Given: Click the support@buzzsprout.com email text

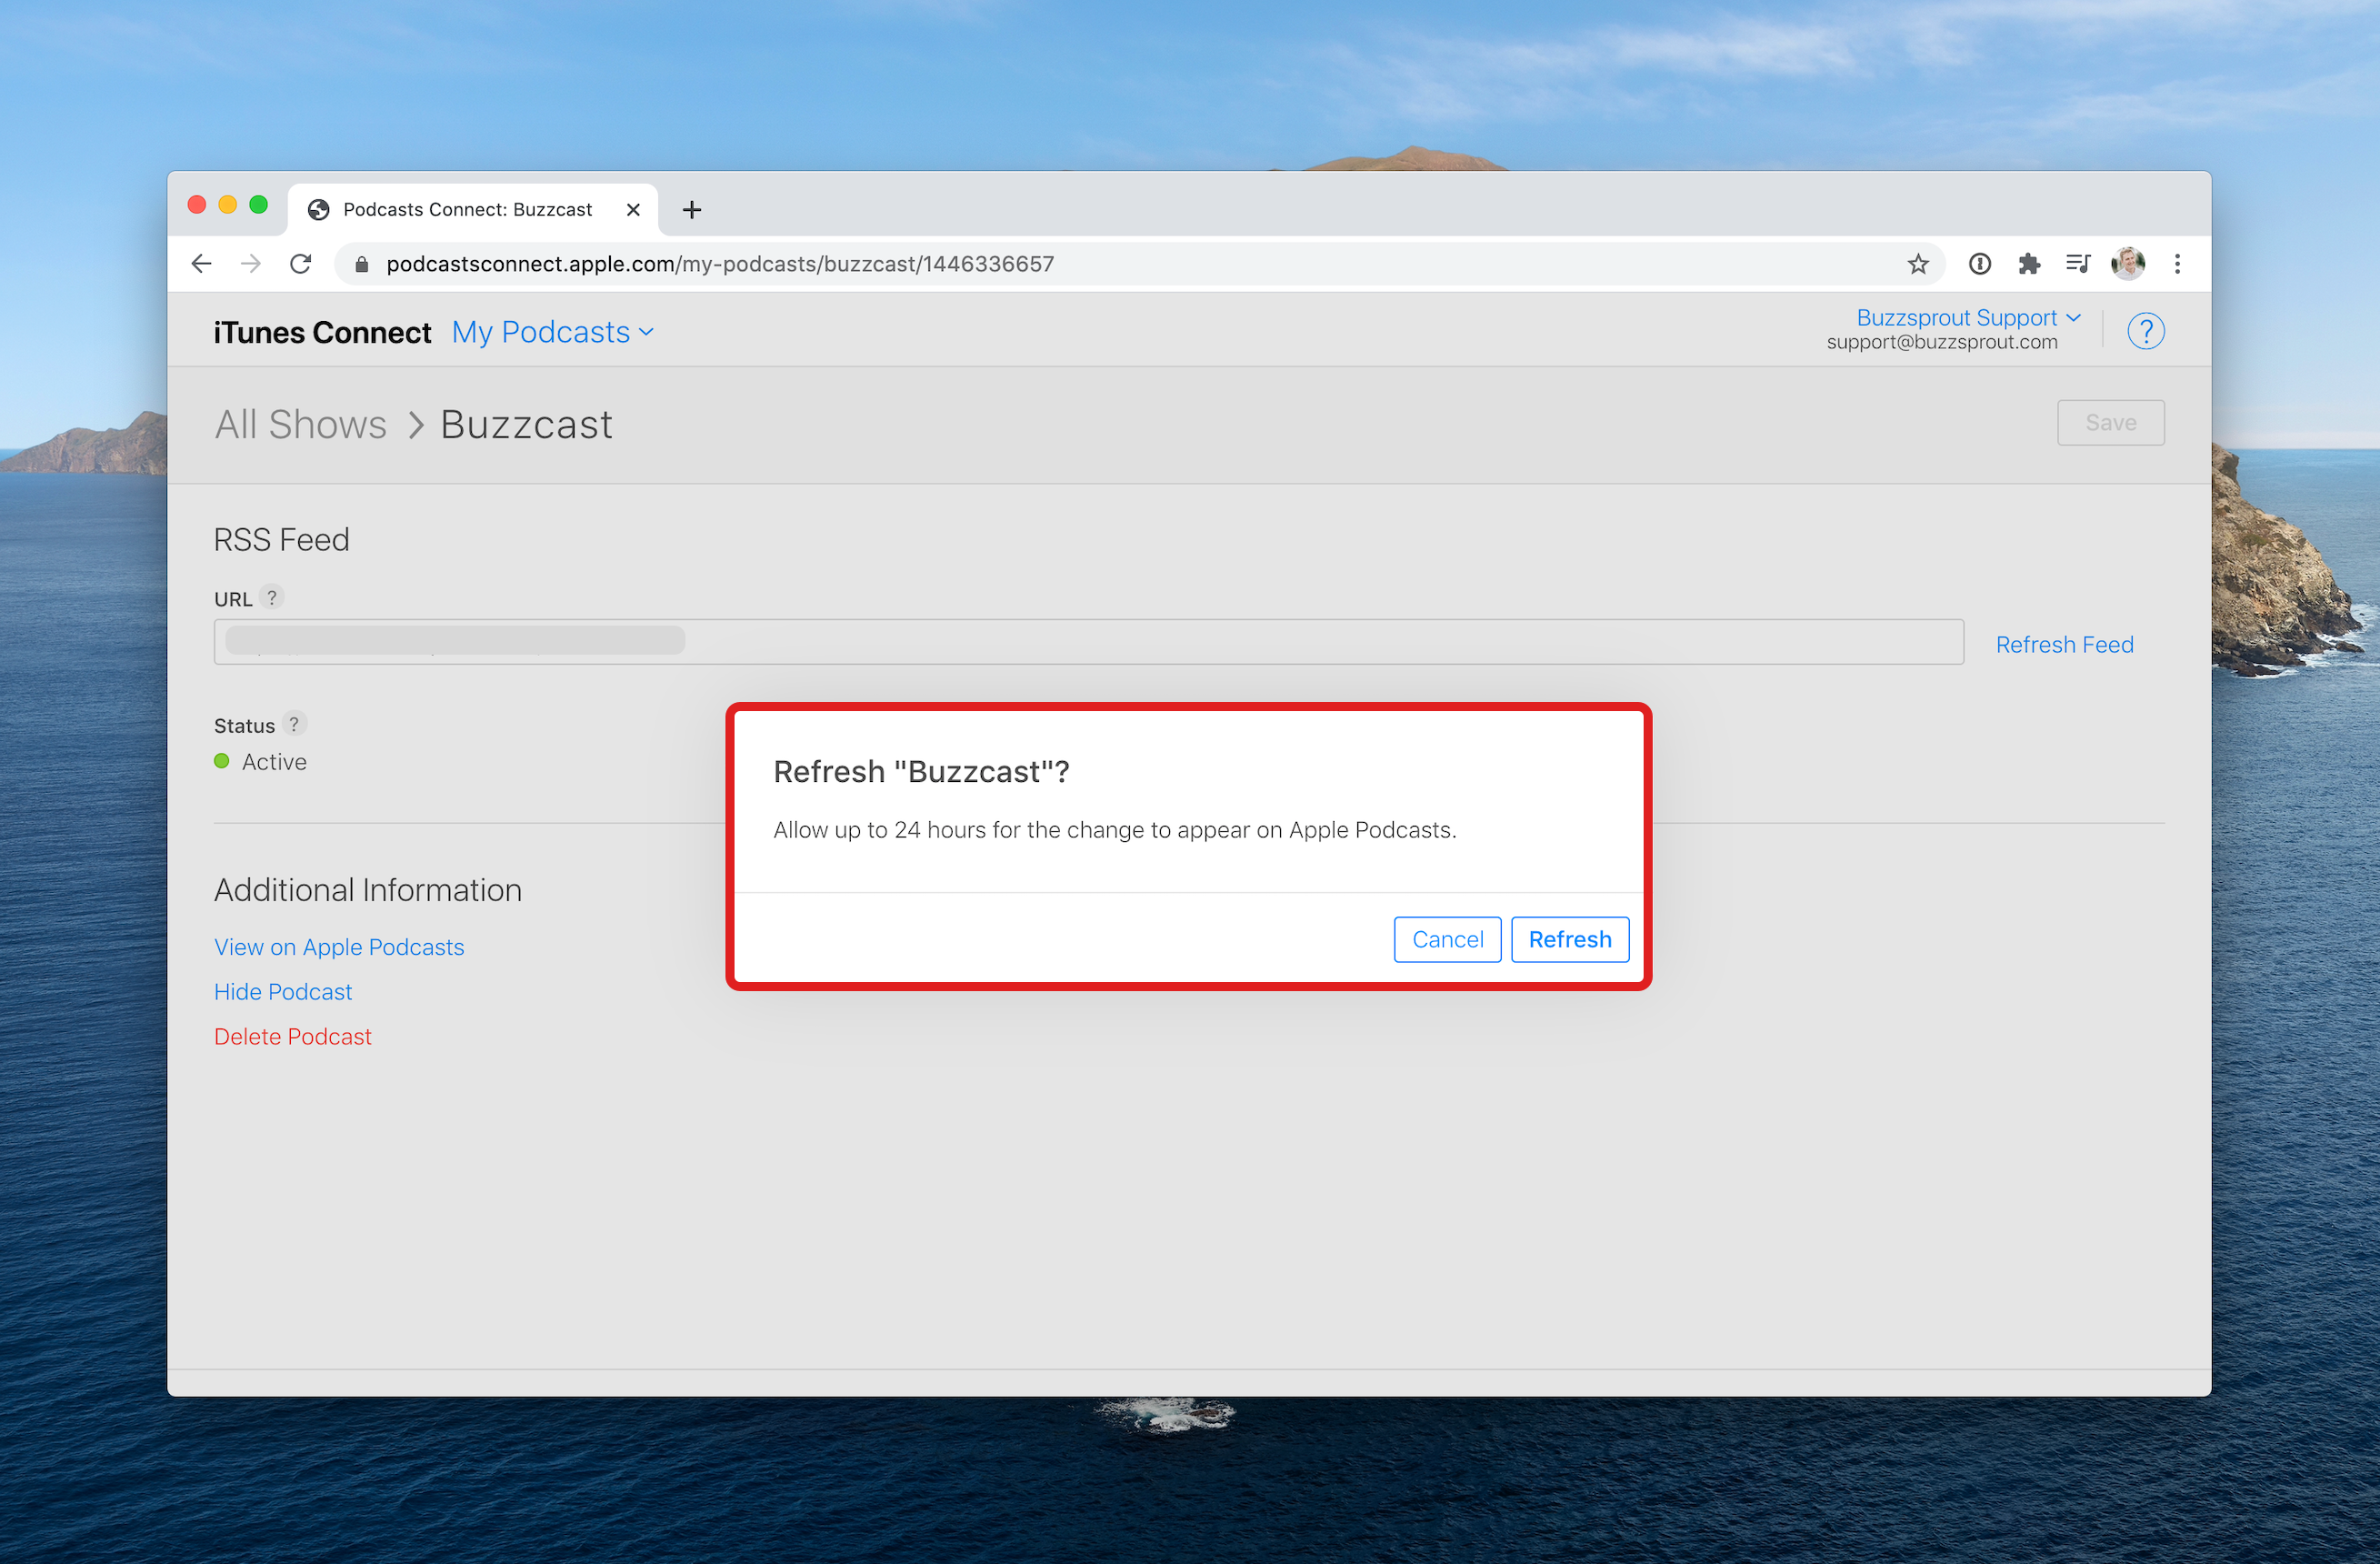Looking at the screenshot, I should [1941, 342].
